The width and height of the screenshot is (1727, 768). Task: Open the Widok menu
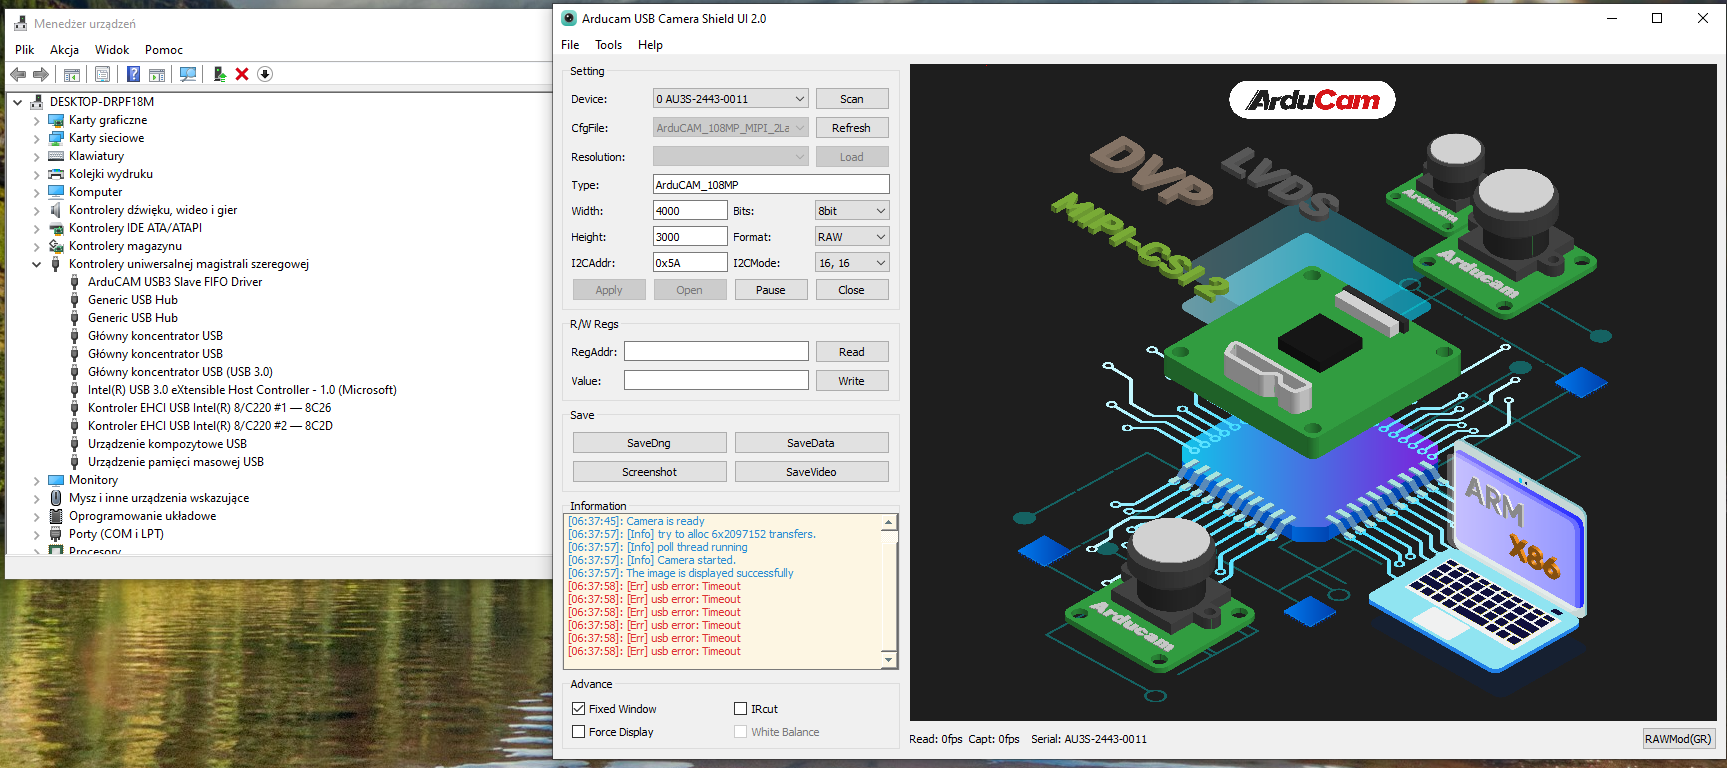(112, 50)
